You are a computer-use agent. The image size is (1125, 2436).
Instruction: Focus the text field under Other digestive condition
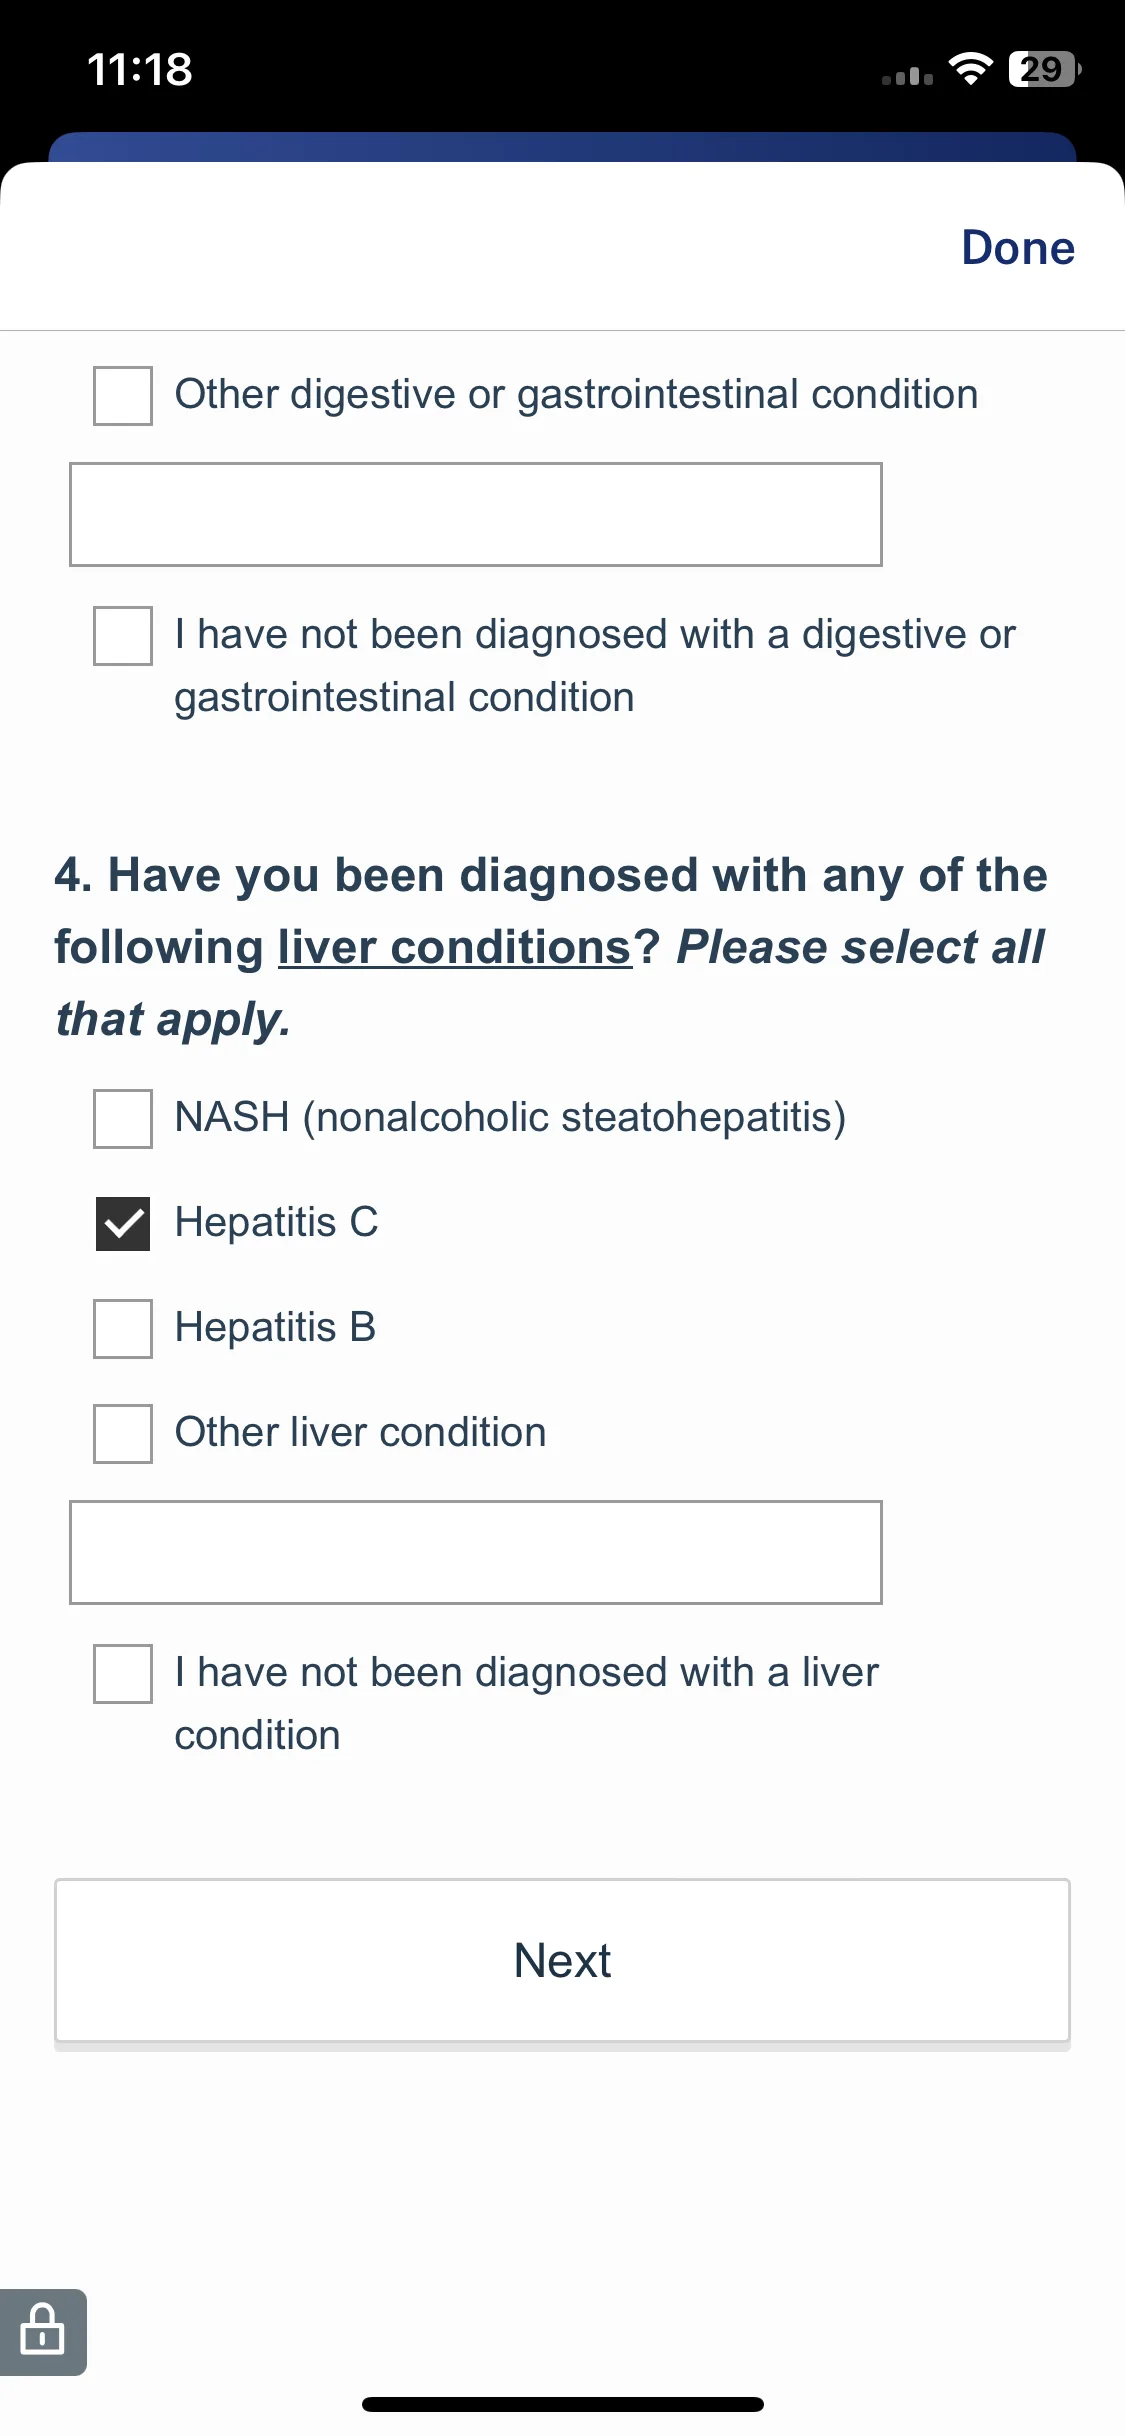pos(476,514)
